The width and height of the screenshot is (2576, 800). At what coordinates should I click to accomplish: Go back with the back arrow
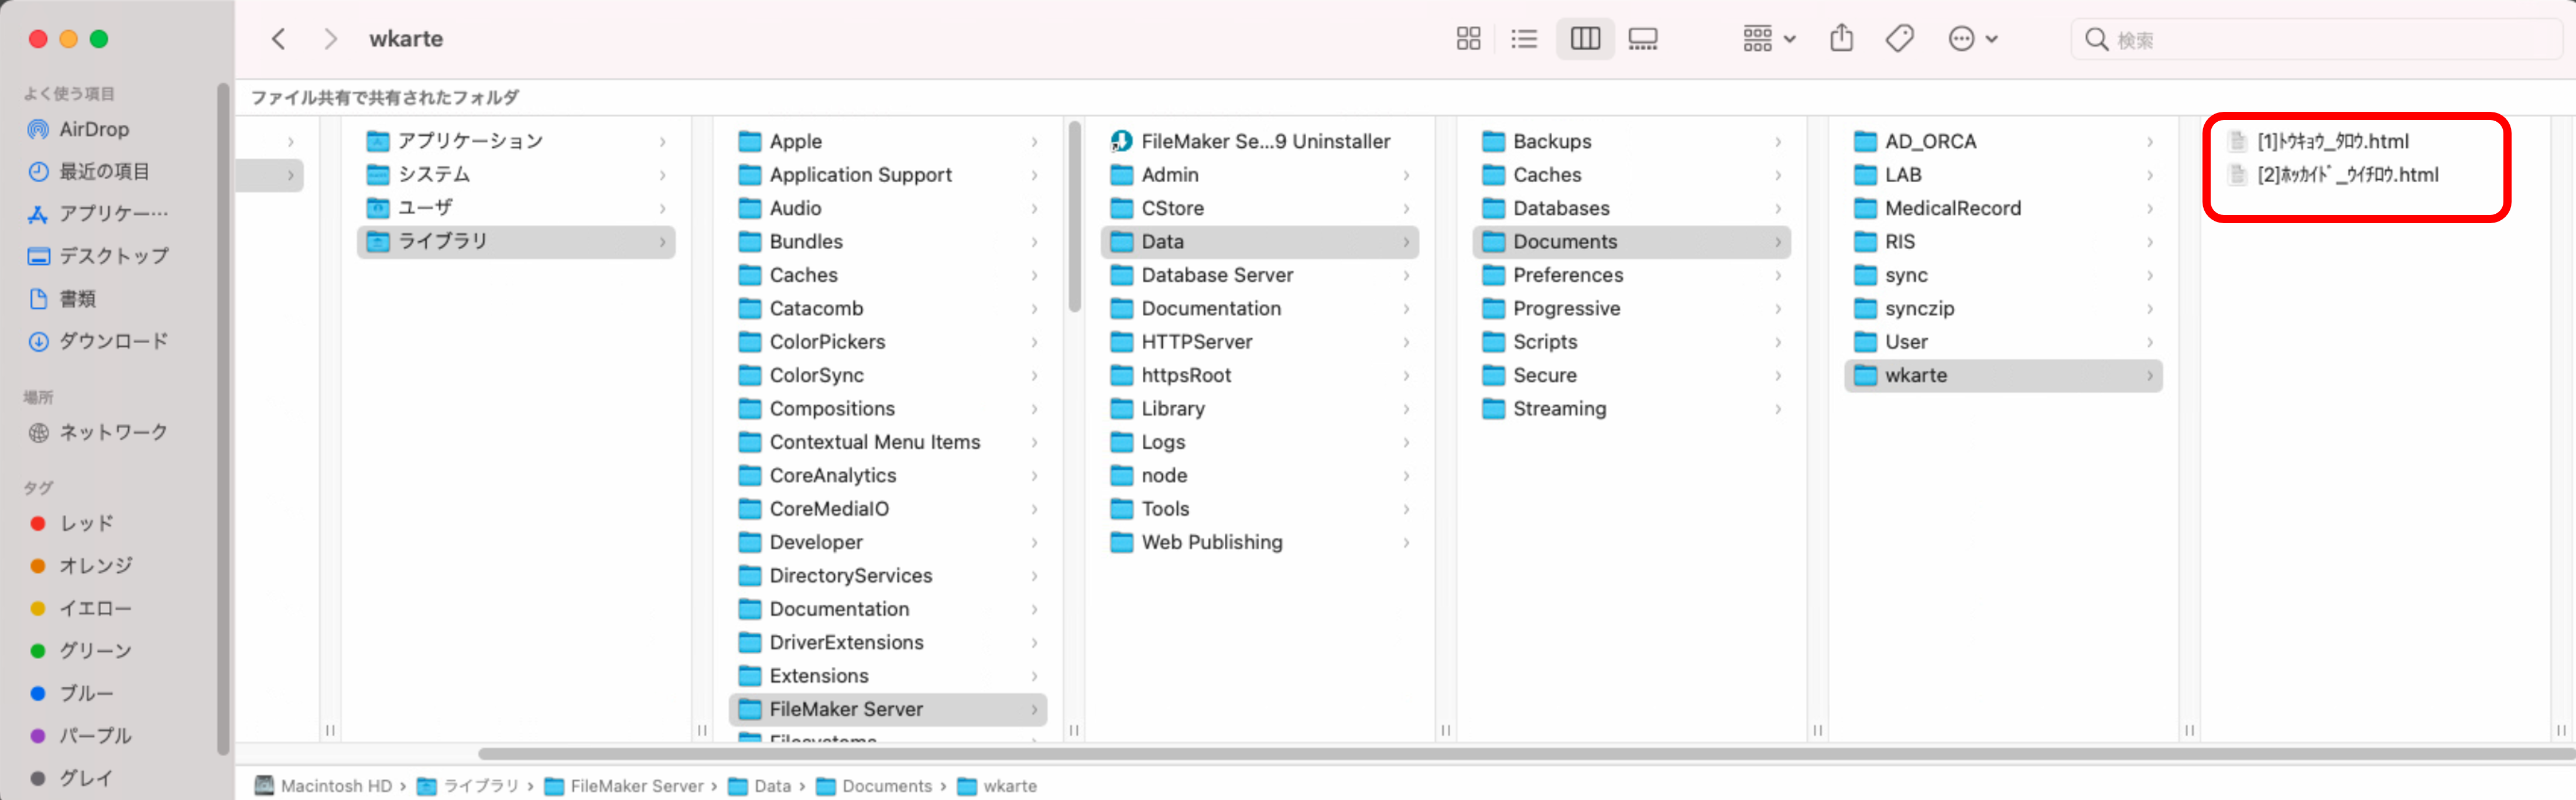(278, 39)
